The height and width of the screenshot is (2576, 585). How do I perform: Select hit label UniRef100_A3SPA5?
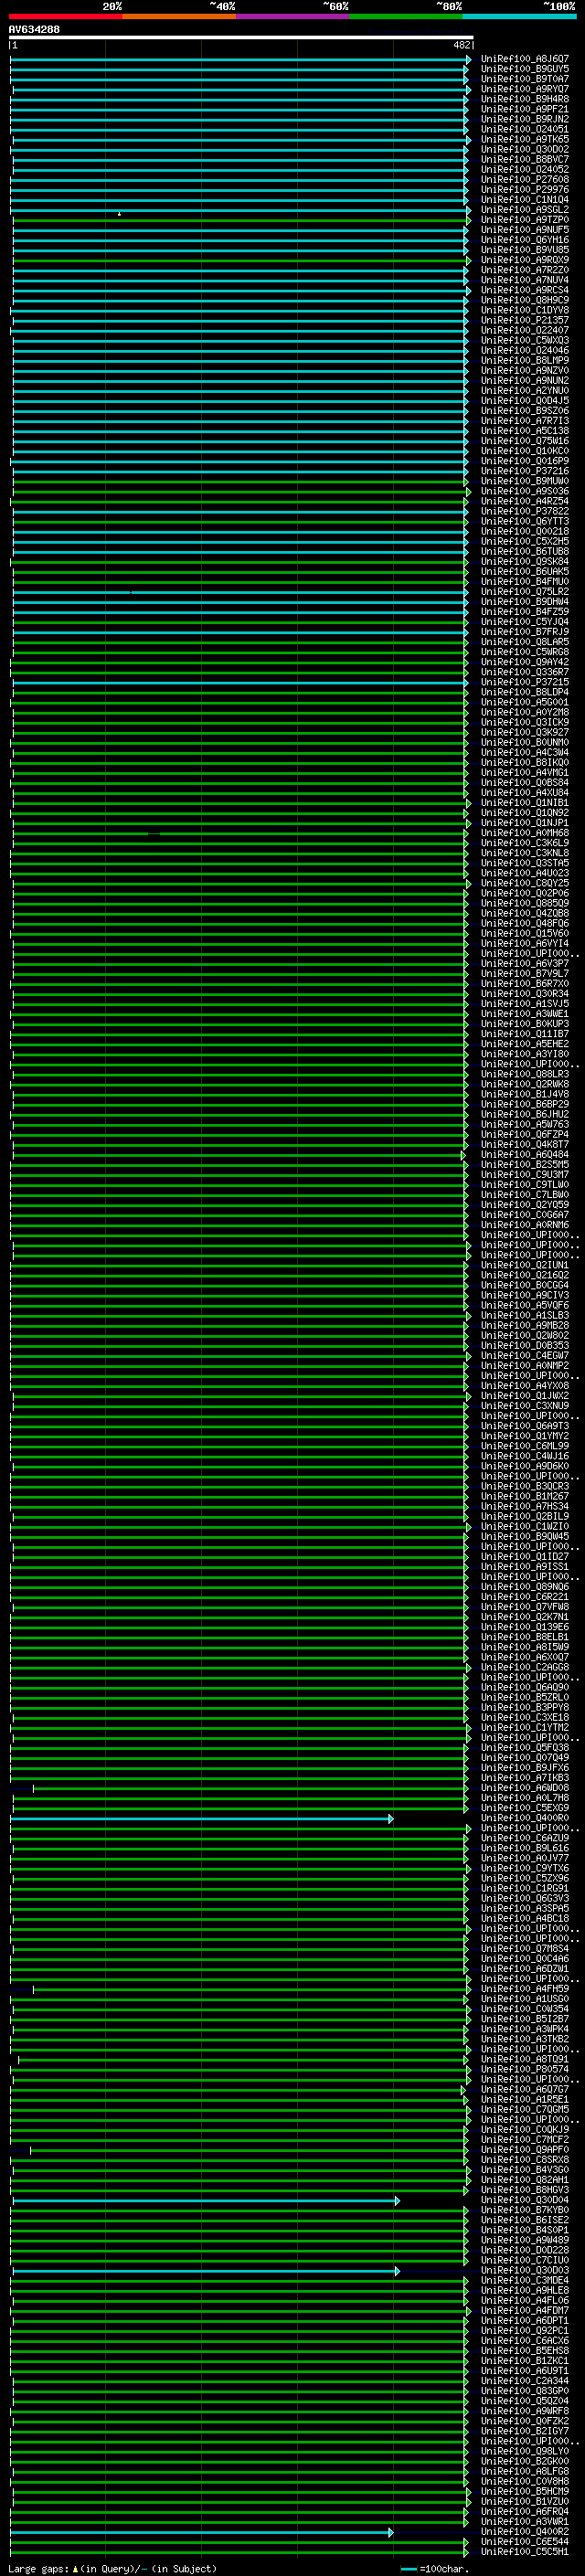click(525, 1909)
